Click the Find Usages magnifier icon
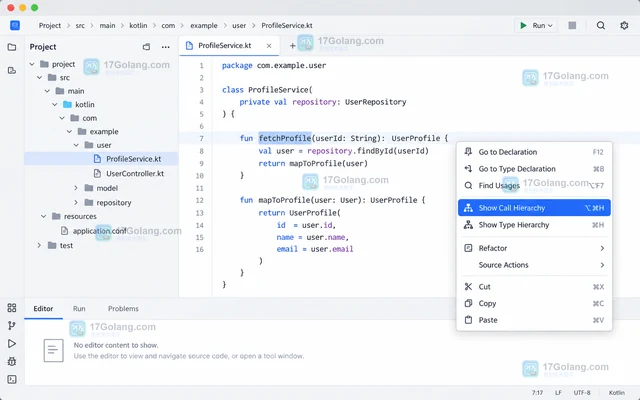The height and width of the screenshot is (400, 640). click(x=468, y=185)
